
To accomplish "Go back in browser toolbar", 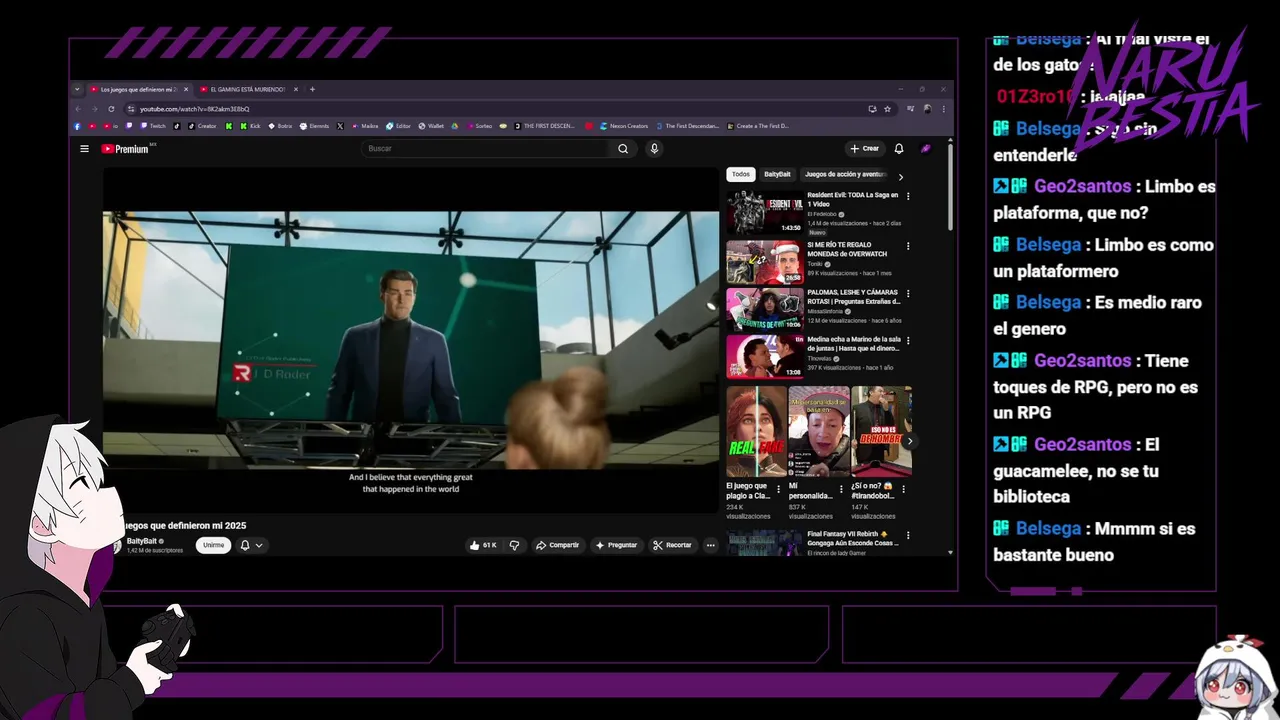I will pyautogui.click(x=79, y=109).
